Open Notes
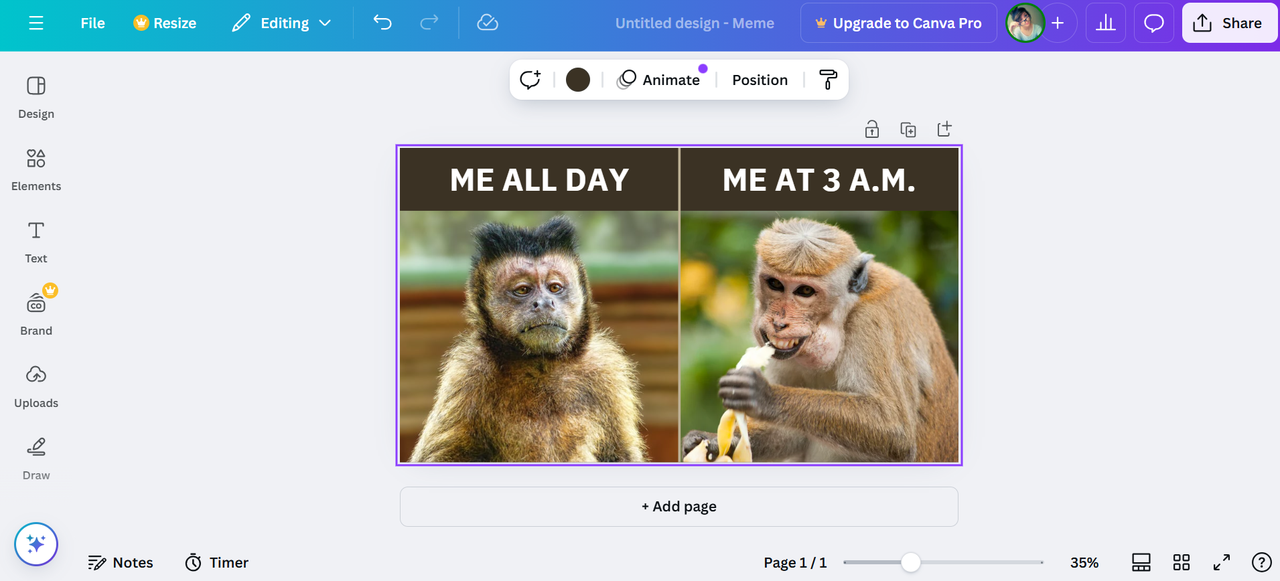The width and height of the screenshot is (1280, 581). (x=120, y=563)
